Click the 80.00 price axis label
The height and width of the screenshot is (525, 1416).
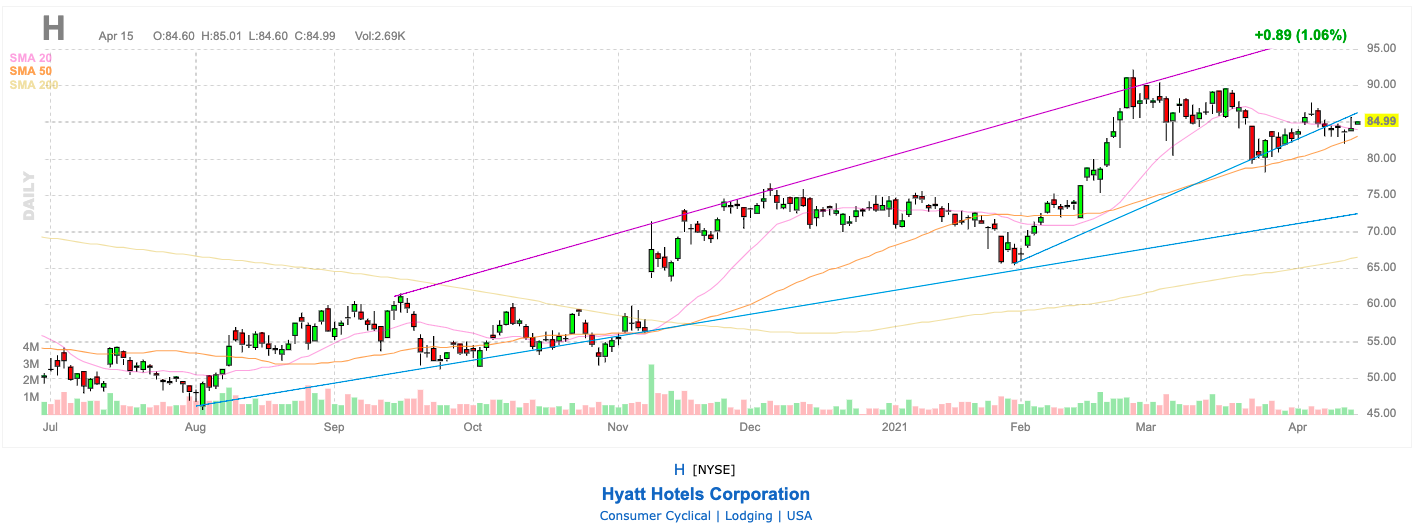tap(1382, 158)
